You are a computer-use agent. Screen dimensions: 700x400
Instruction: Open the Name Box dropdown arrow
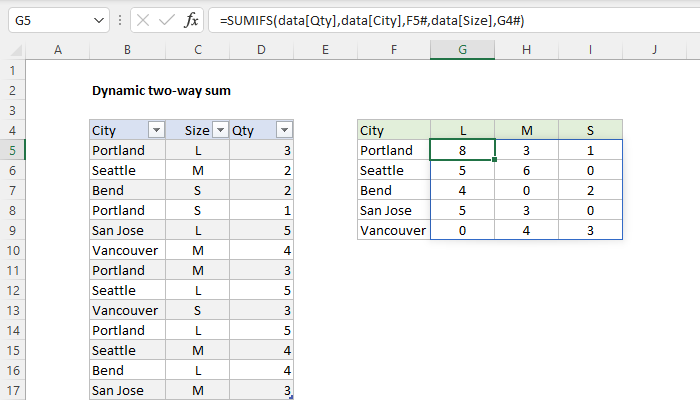coord(99,20)
